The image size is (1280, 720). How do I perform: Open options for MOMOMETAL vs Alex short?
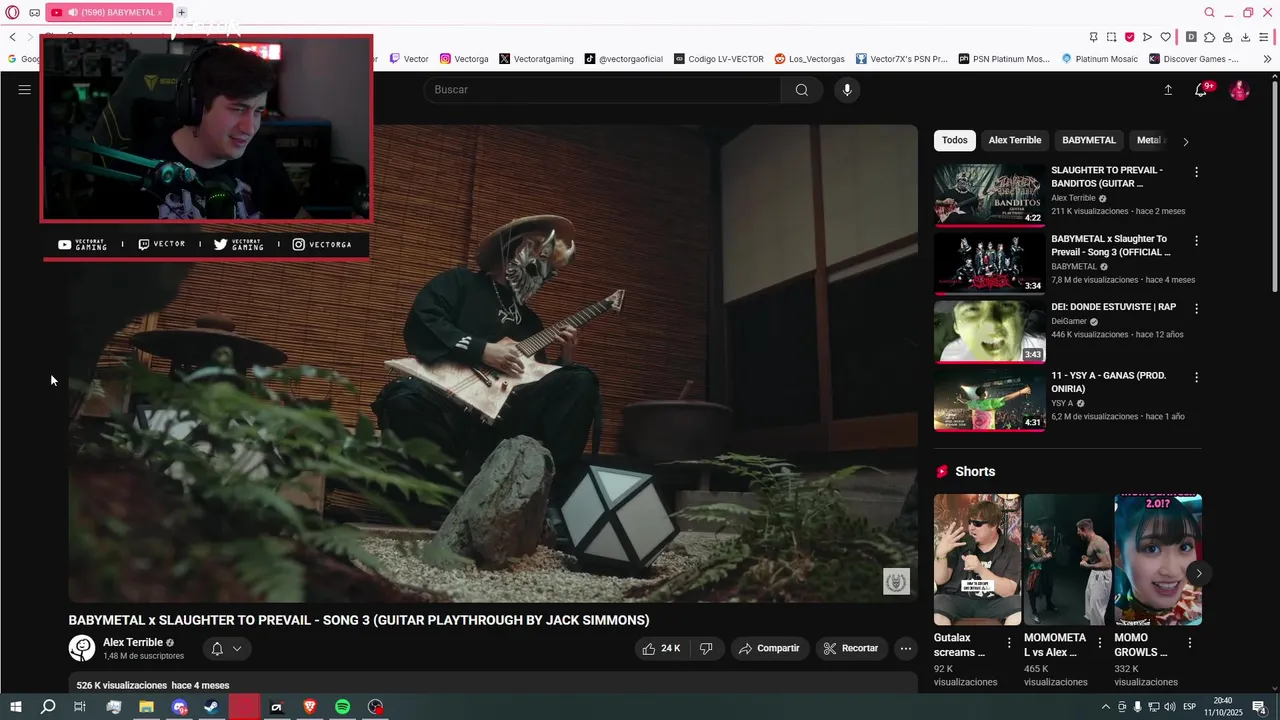pyautogui.click(x=1100, y=643)
